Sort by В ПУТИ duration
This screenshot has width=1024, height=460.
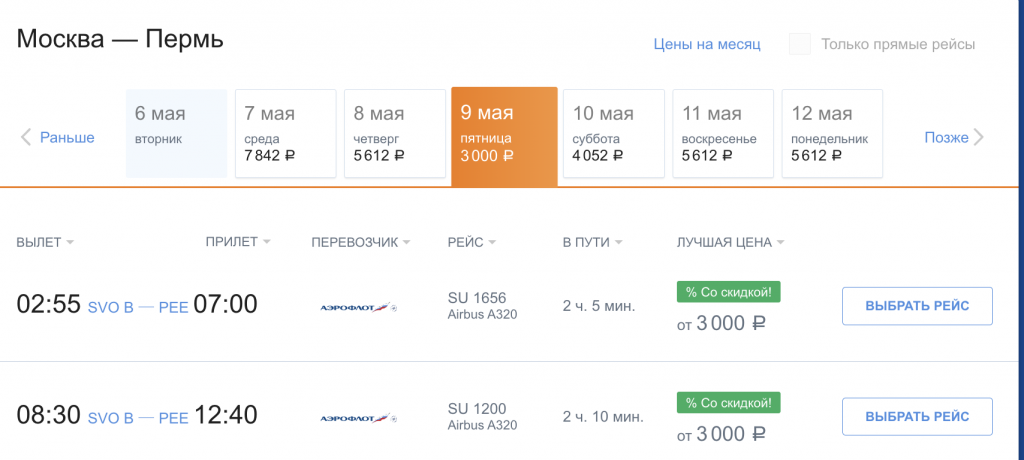tap(592, 242)
